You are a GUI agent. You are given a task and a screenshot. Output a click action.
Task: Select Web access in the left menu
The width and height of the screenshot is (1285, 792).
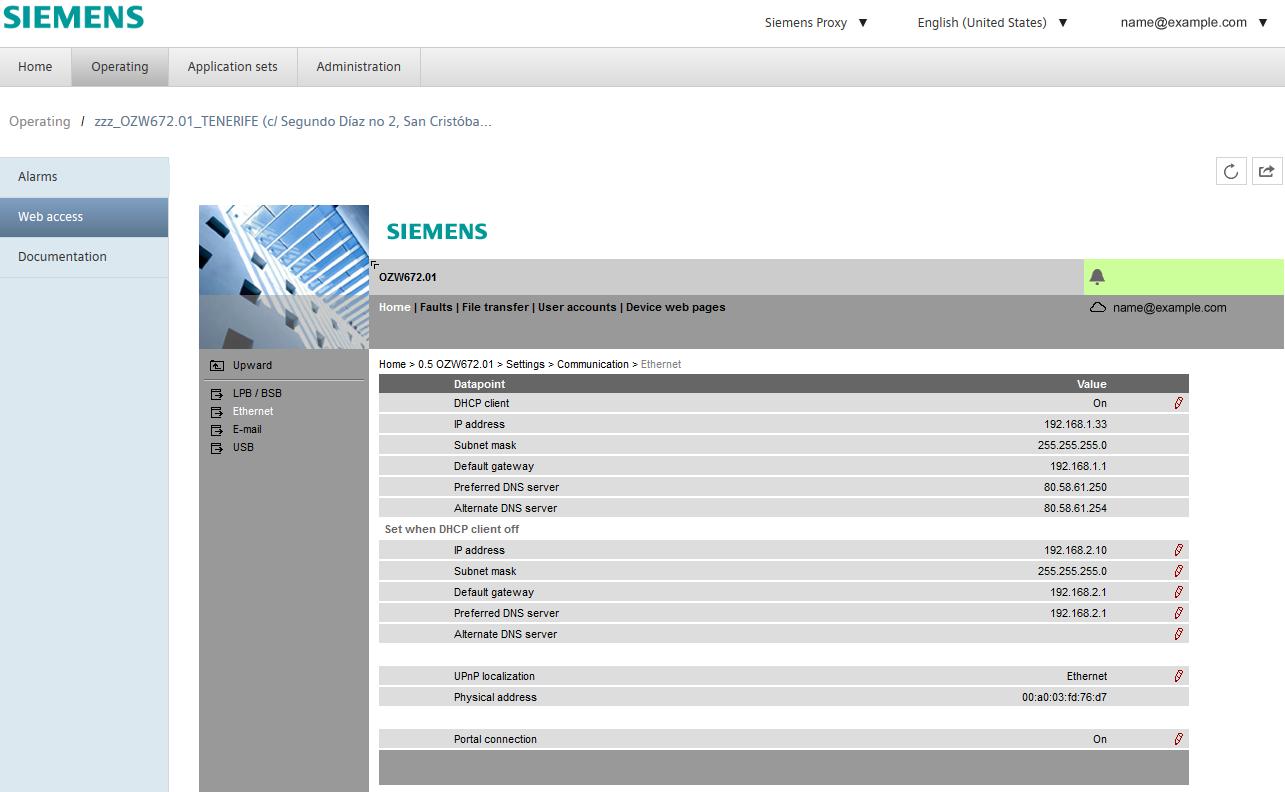(x=84, y=216)
